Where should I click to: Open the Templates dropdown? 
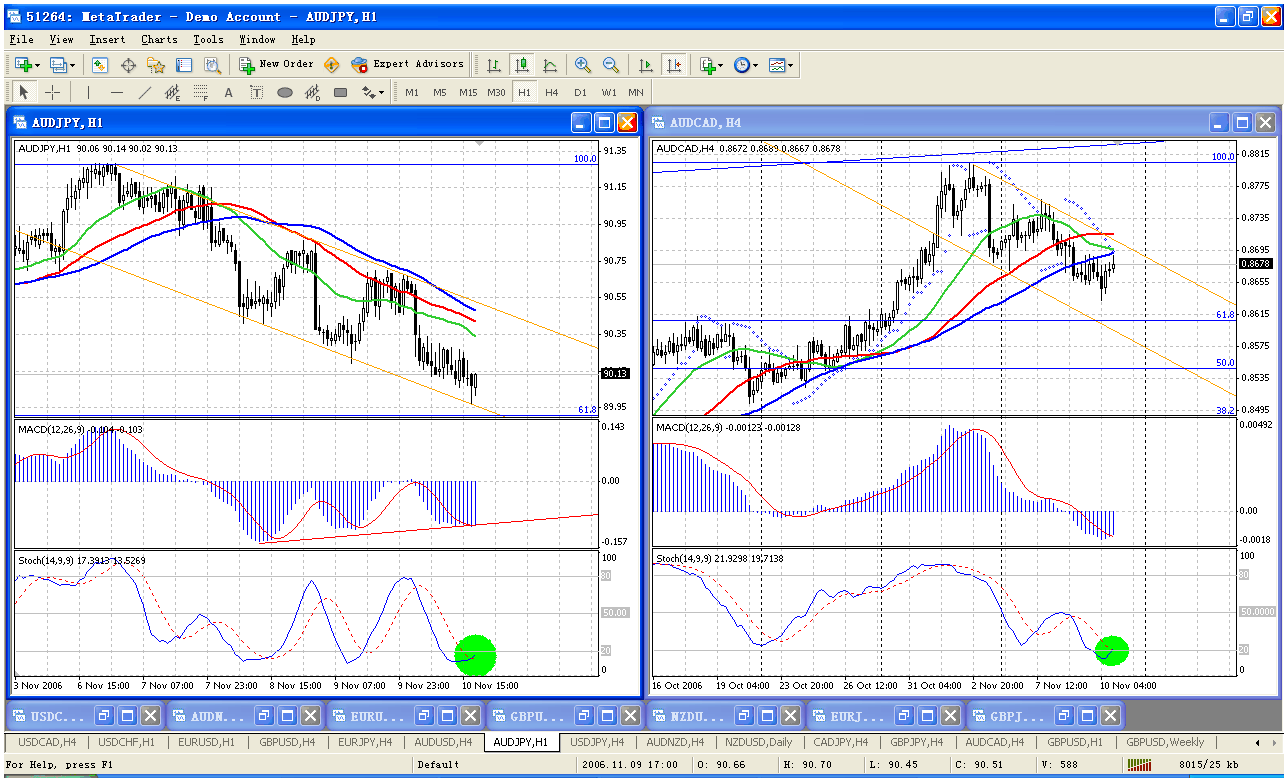(781, 65)
